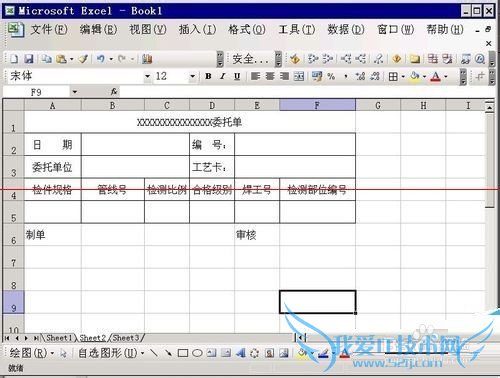Select the Rectangle drawing tool
The height and width of the screenshot is (378, 500).
tap(183, 353)
